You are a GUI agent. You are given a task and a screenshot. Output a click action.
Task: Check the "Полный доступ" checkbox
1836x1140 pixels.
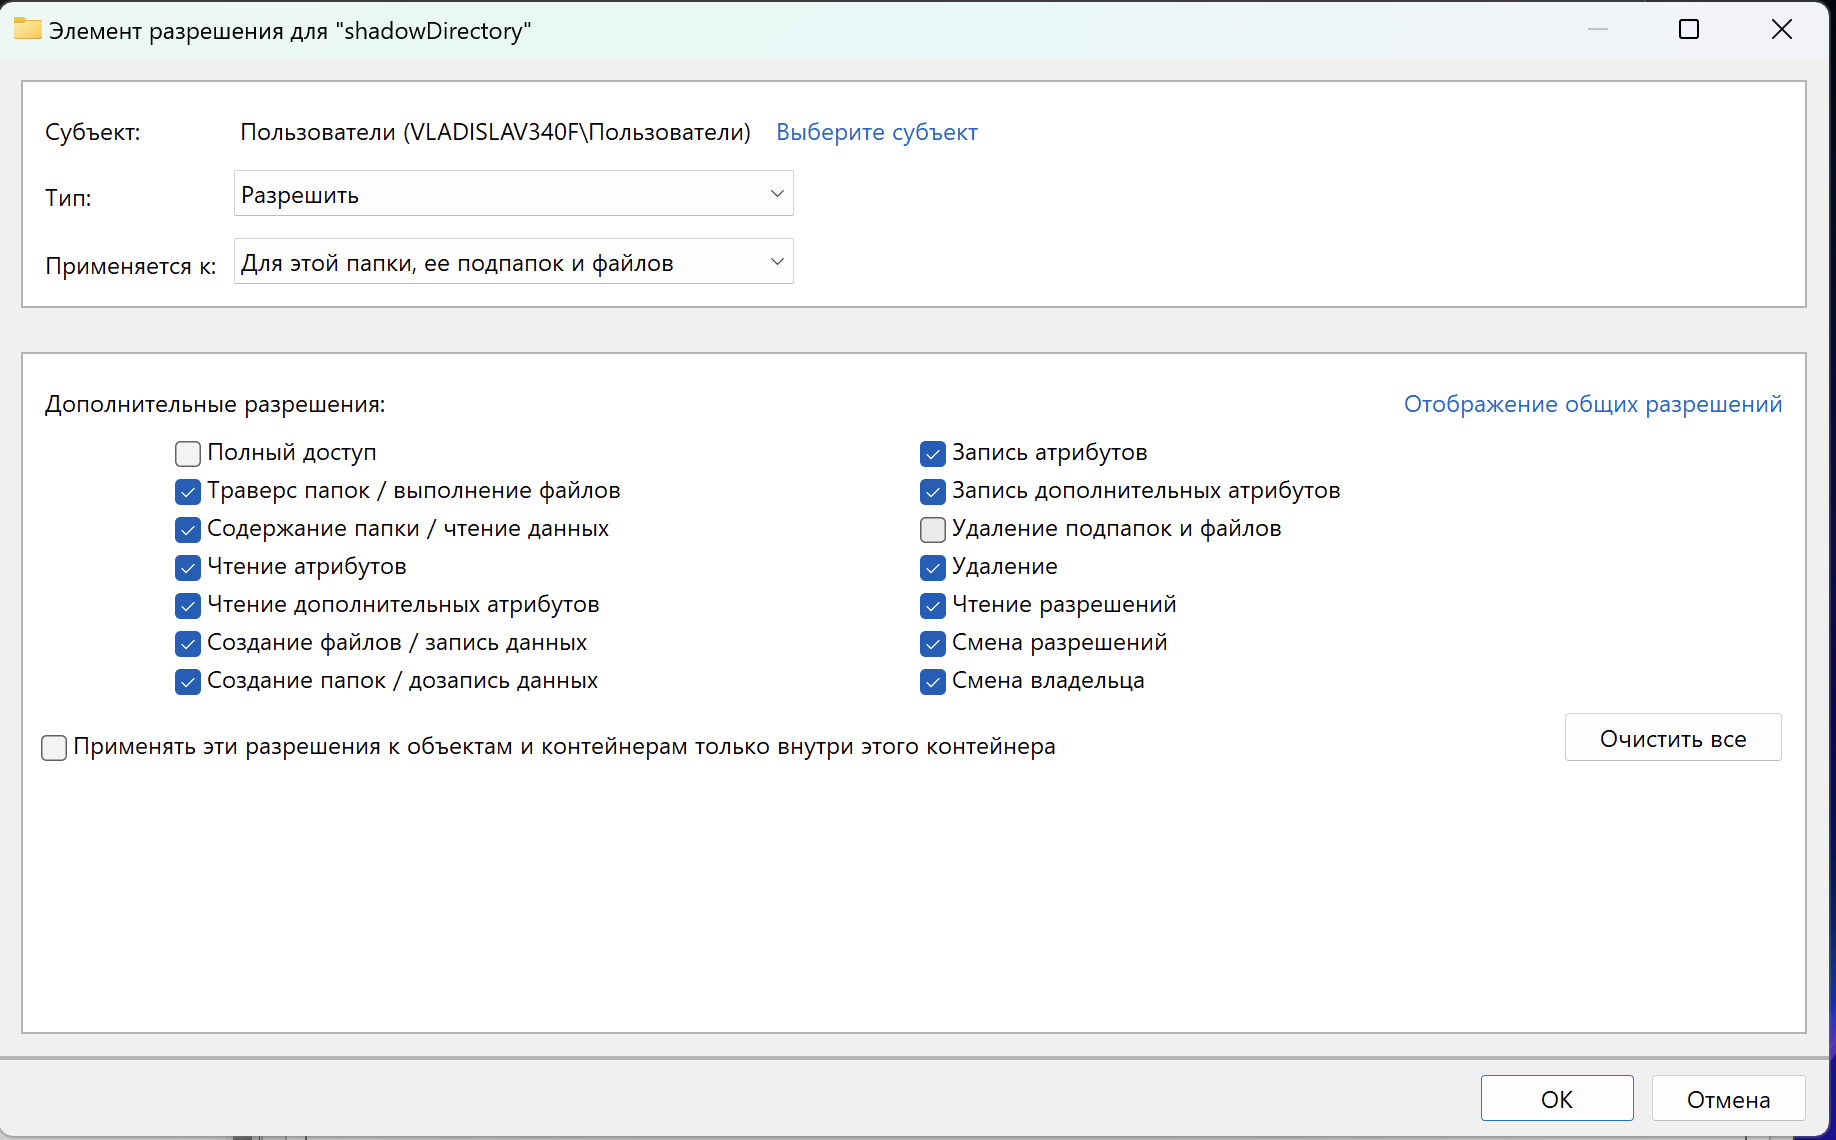(x=188, y=454)
